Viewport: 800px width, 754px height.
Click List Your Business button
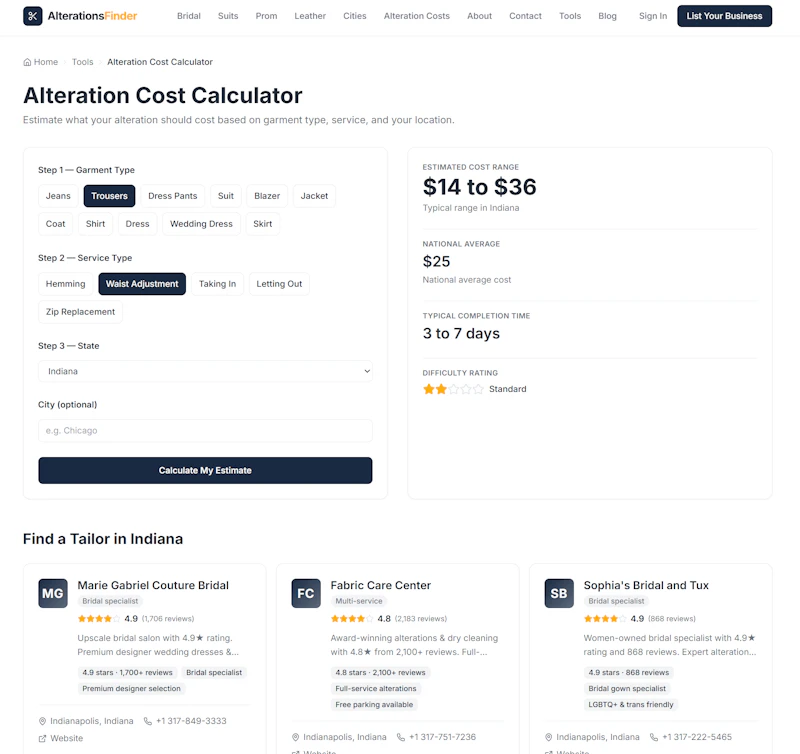click(724, 16)
